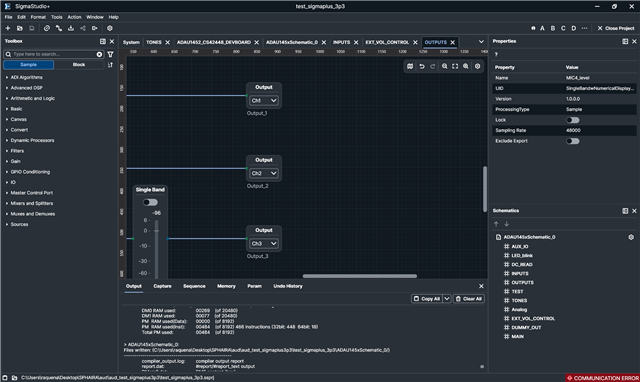Expand Dynamic Processors category
Image resolution: width=640 pixels, height=382 pixels.
[x=32, y=140]
